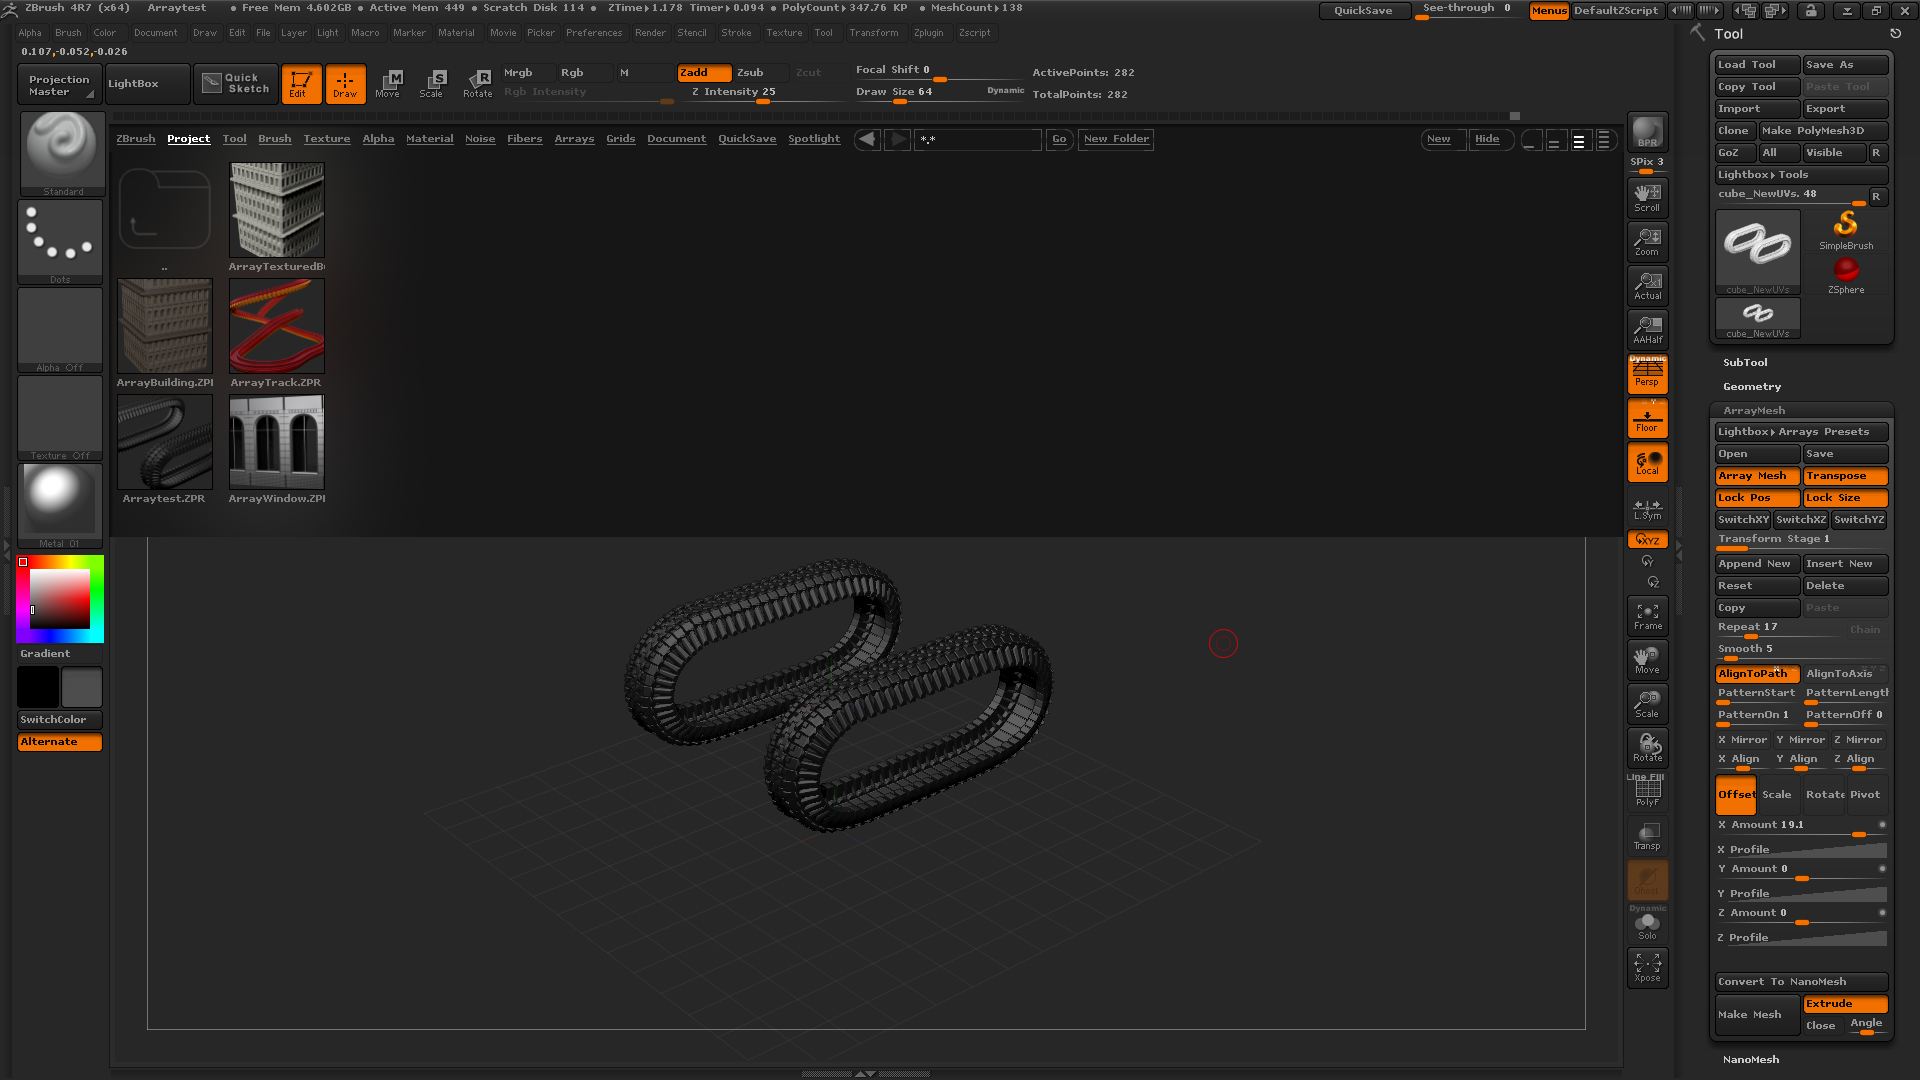The width and height of the screenshot is (1920, 1080).
Task: Expand the SubTool section
Action: pyautogui.click(x=1745, y=363)
